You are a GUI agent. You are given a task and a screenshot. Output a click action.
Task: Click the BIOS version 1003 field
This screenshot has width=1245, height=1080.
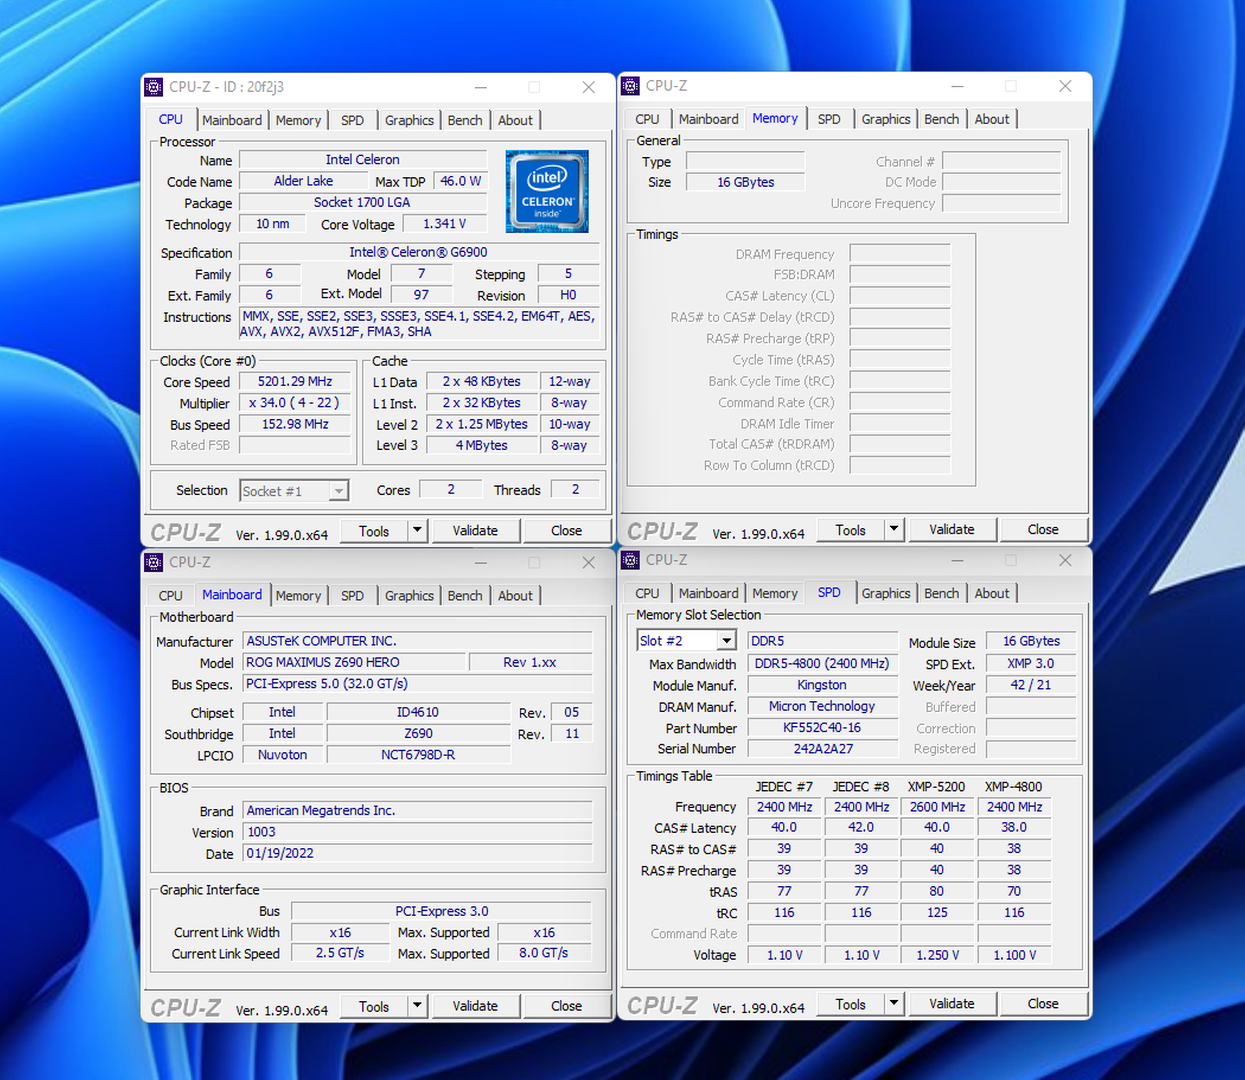tap(418, 832)
